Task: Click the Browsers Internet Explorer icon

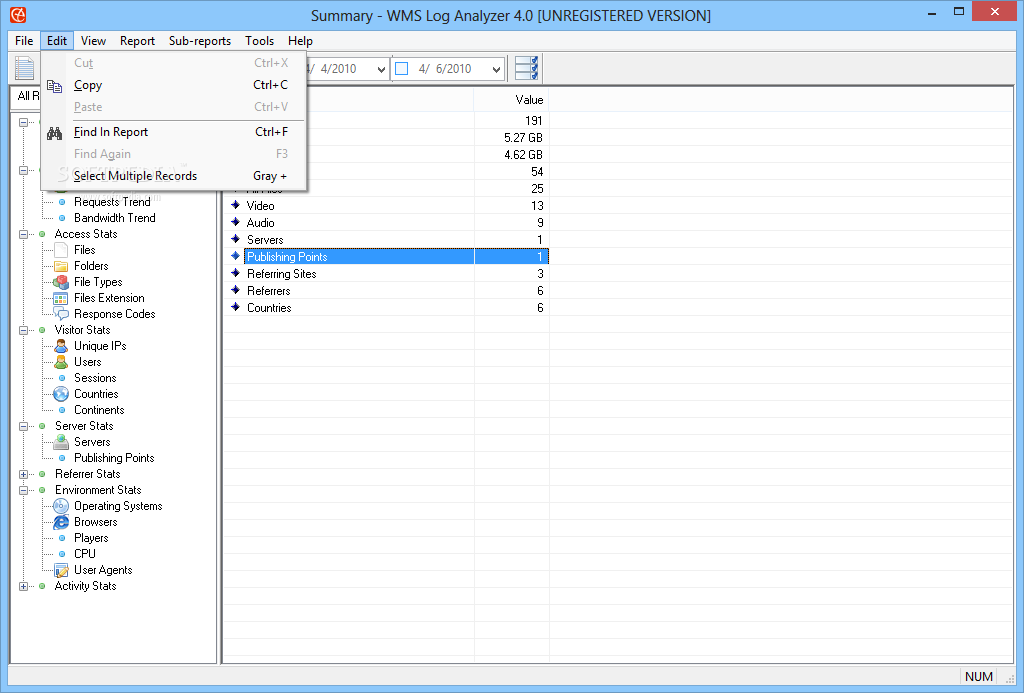Action: point(61,522)
